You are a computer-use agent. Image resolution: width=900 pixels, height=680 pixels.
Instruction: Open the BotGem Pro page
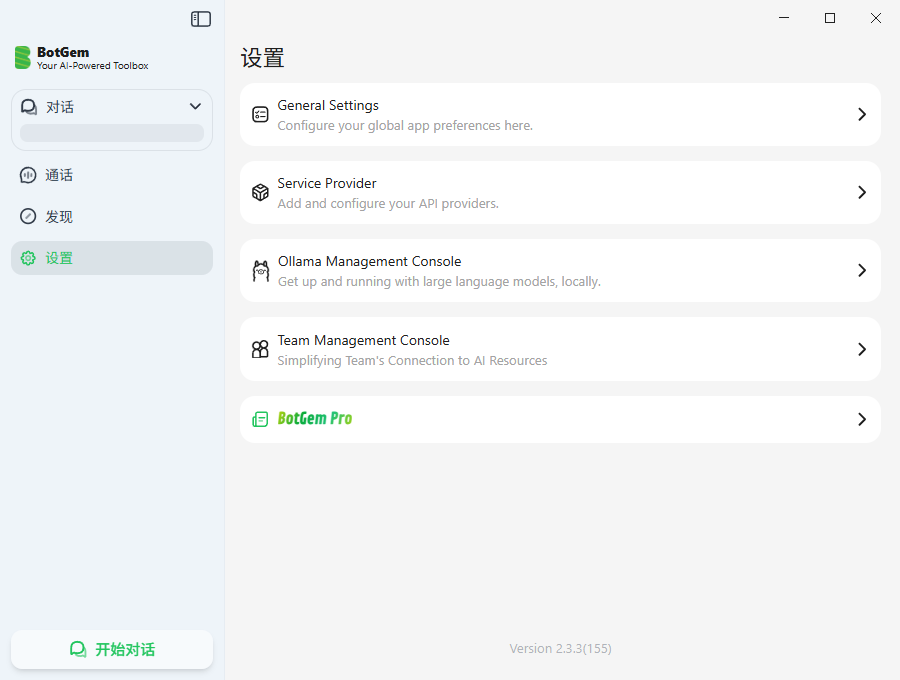pyautogui.click(x=560, y=419)
